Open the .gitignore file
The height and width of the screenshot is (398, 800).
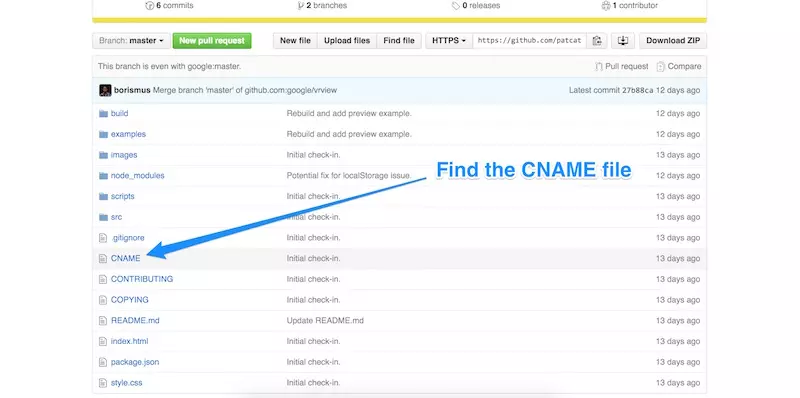pos(128,238)
